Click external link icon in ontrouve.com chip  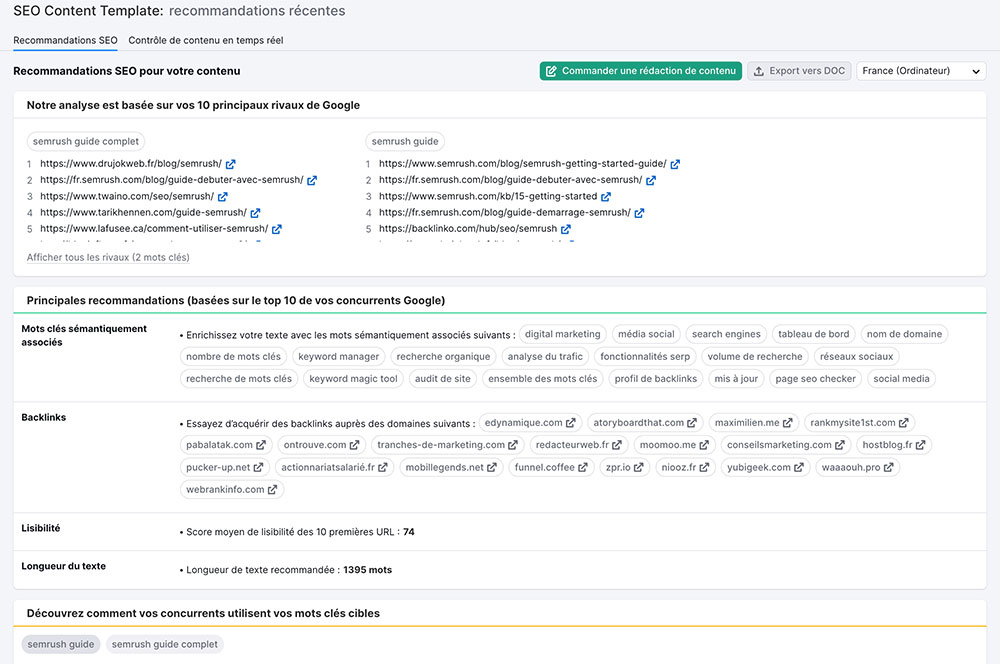[355, 445]
